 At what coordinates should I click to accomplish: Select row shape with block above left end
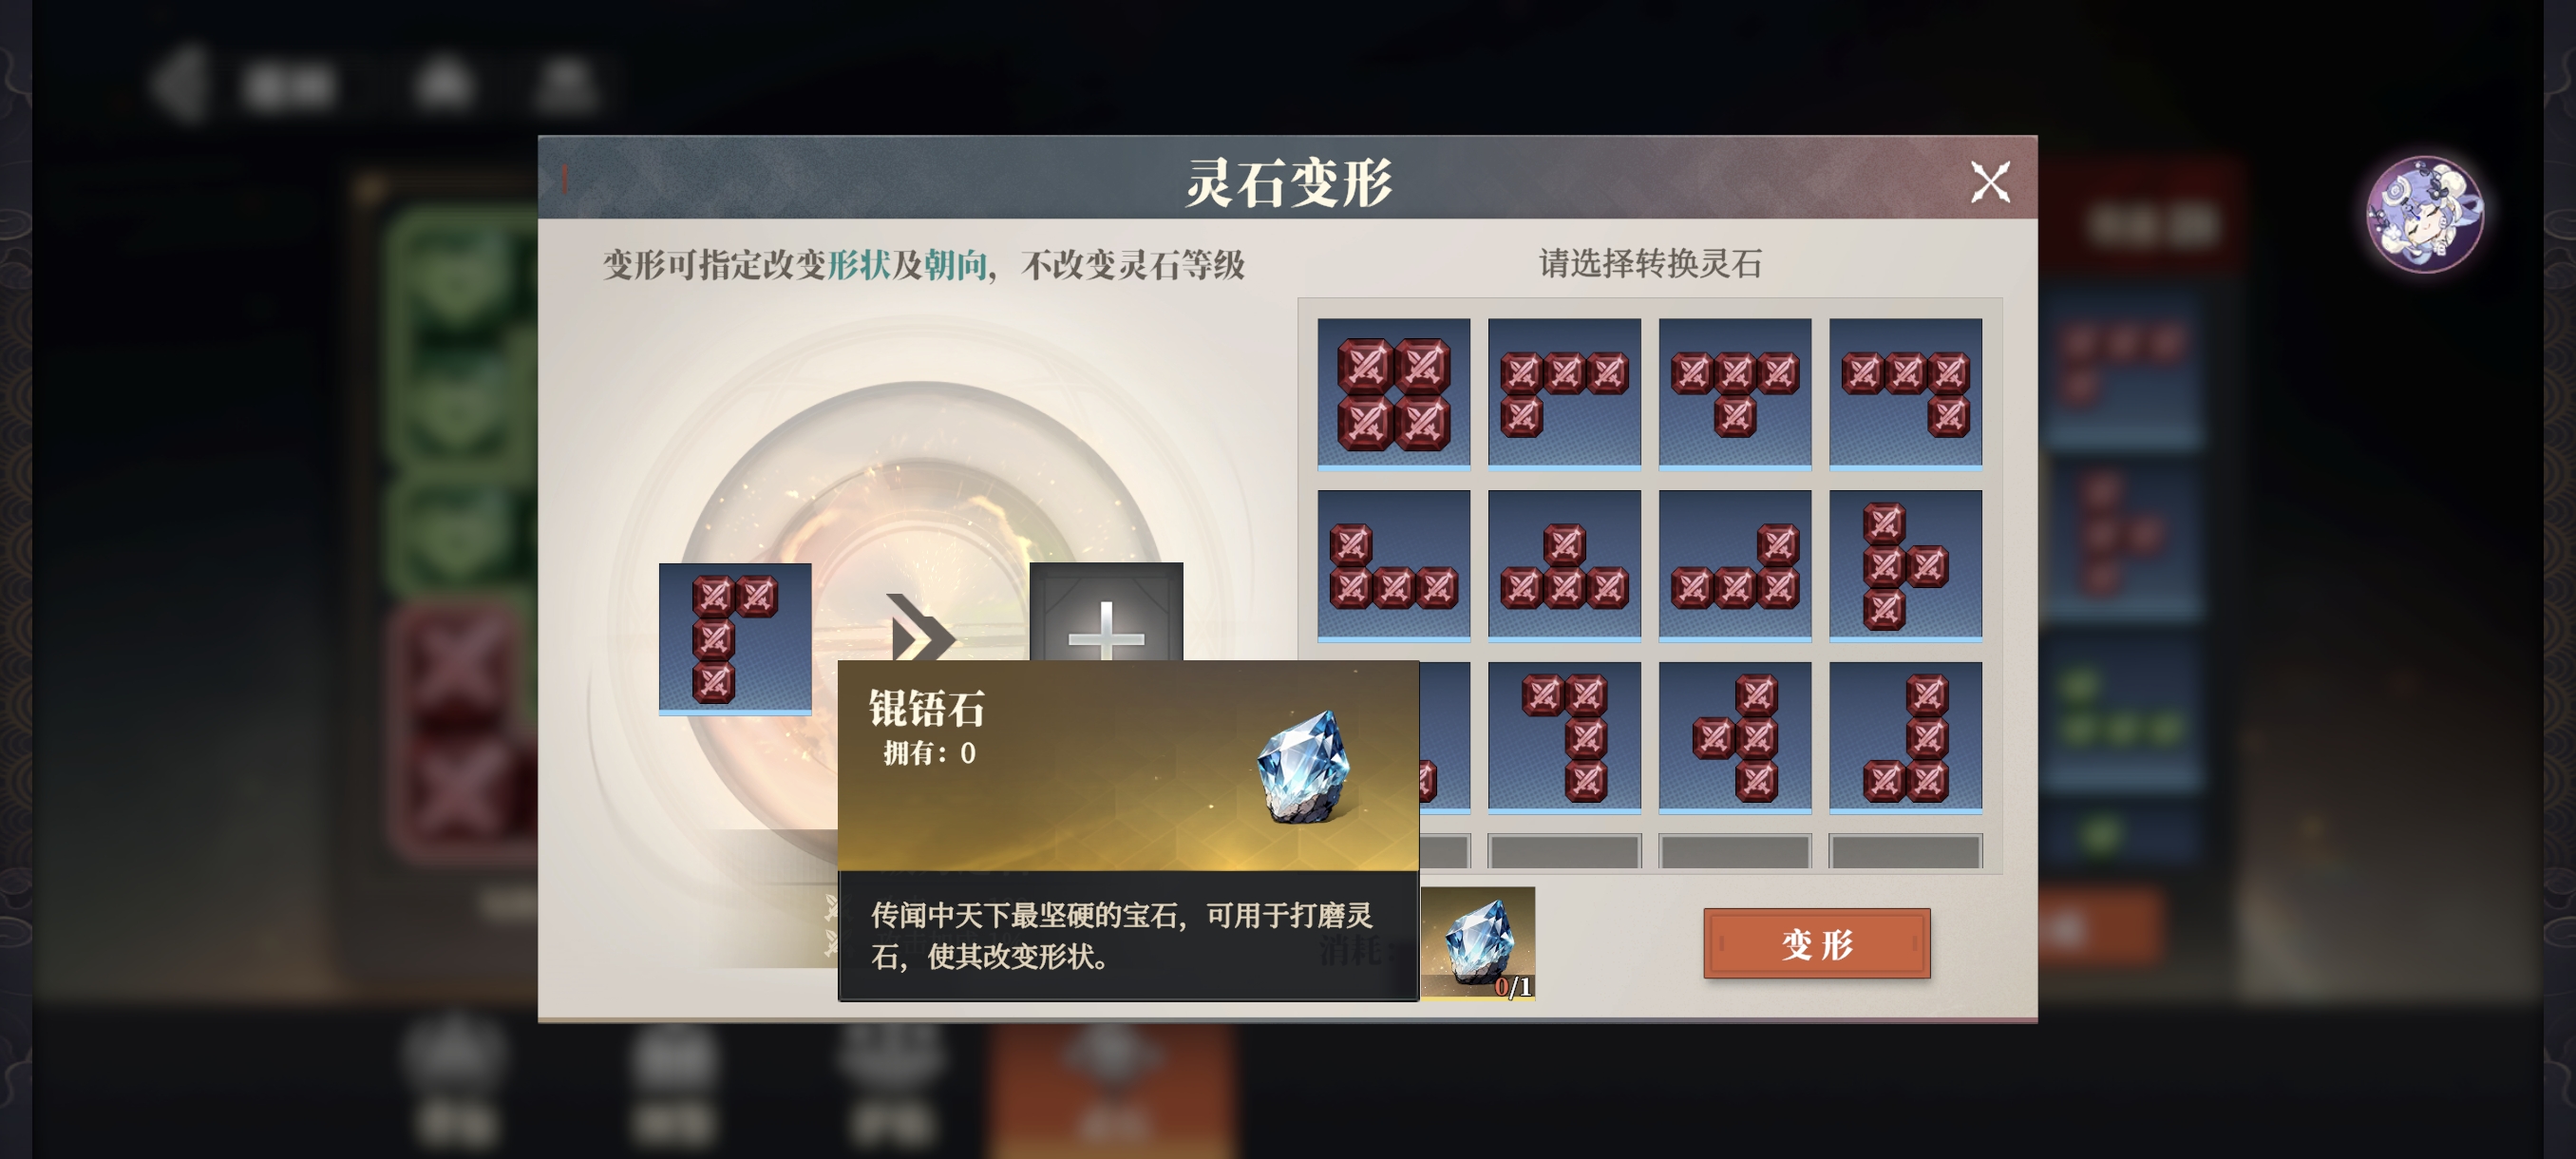[x=1393, y=564]
